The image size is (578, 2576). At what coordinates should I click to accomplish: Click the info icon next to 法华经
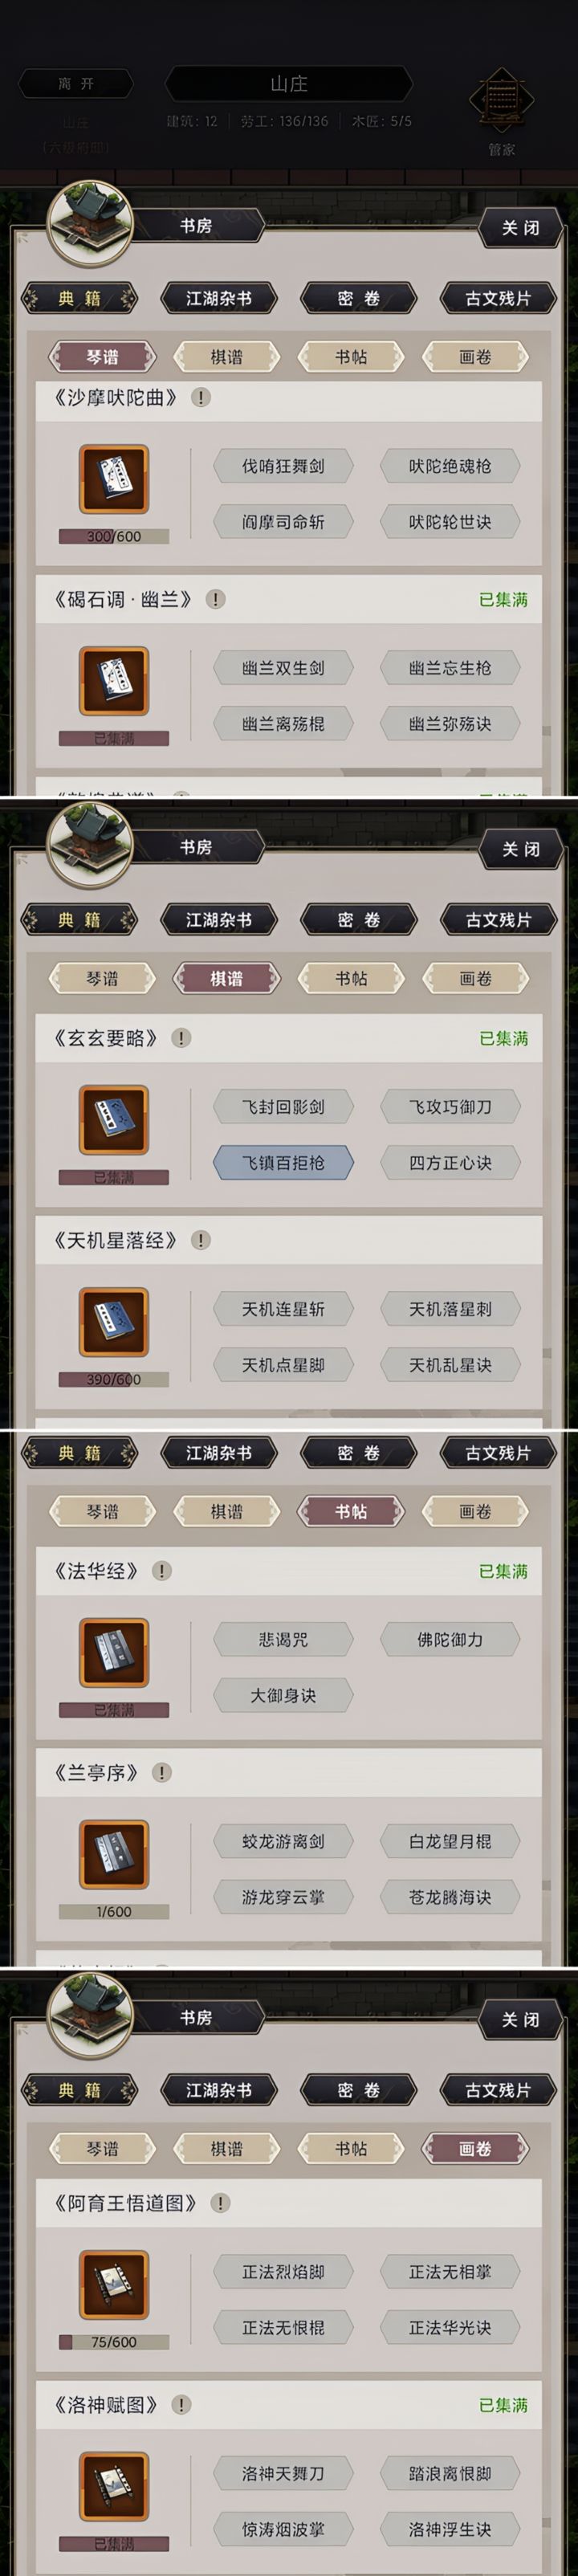click(x=162, y=1571)
